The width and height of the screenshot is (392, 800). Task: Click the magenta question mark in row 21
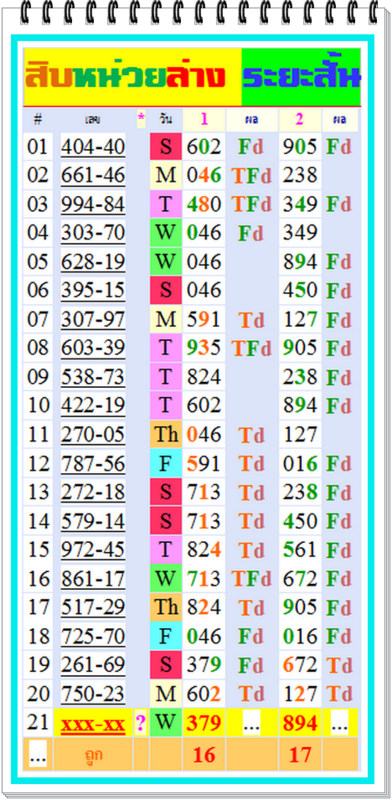(140, 723)
